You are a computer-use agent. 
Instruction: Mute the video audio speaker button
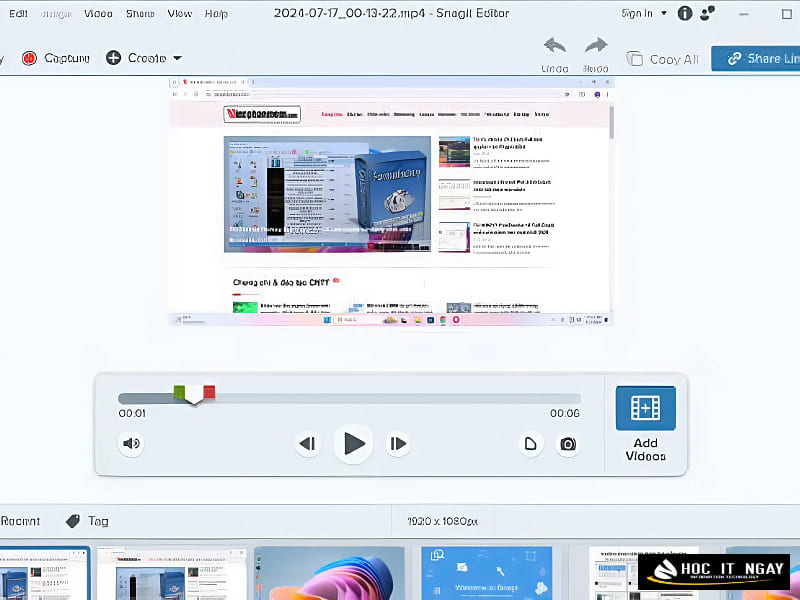pos(131,443)
